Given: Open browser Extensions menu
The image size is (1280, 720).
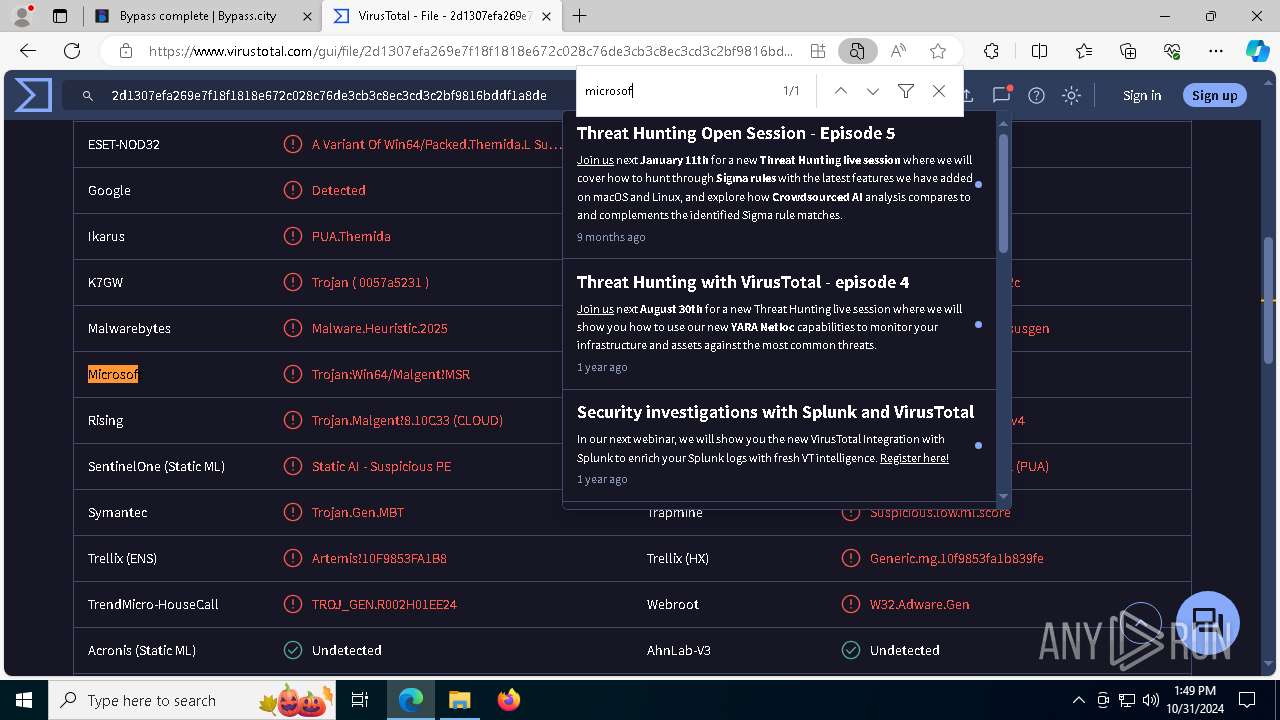Looking at the screenshot, I should [x=991, y=51].
